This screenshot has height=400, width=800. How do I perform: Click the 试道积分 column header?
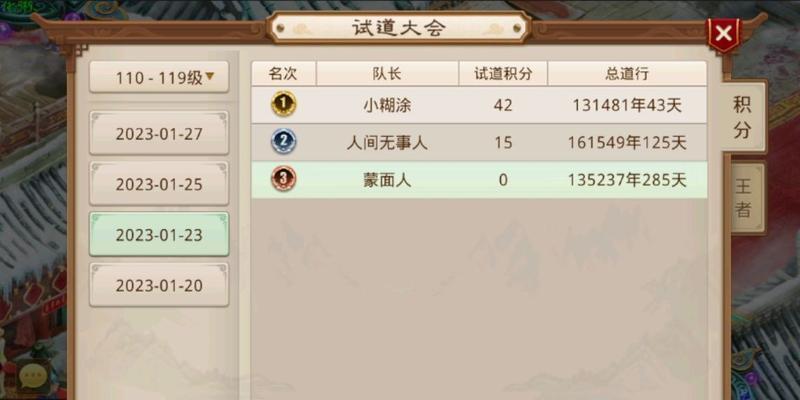tap(503, 73)
